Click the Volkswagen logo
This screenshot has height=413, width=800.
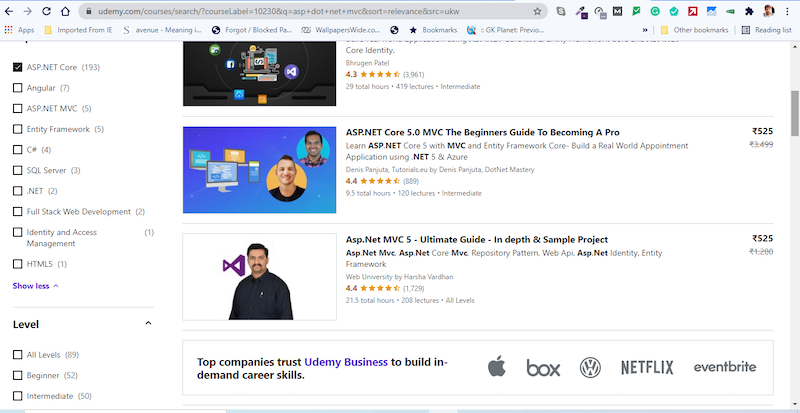pos(590,368)
